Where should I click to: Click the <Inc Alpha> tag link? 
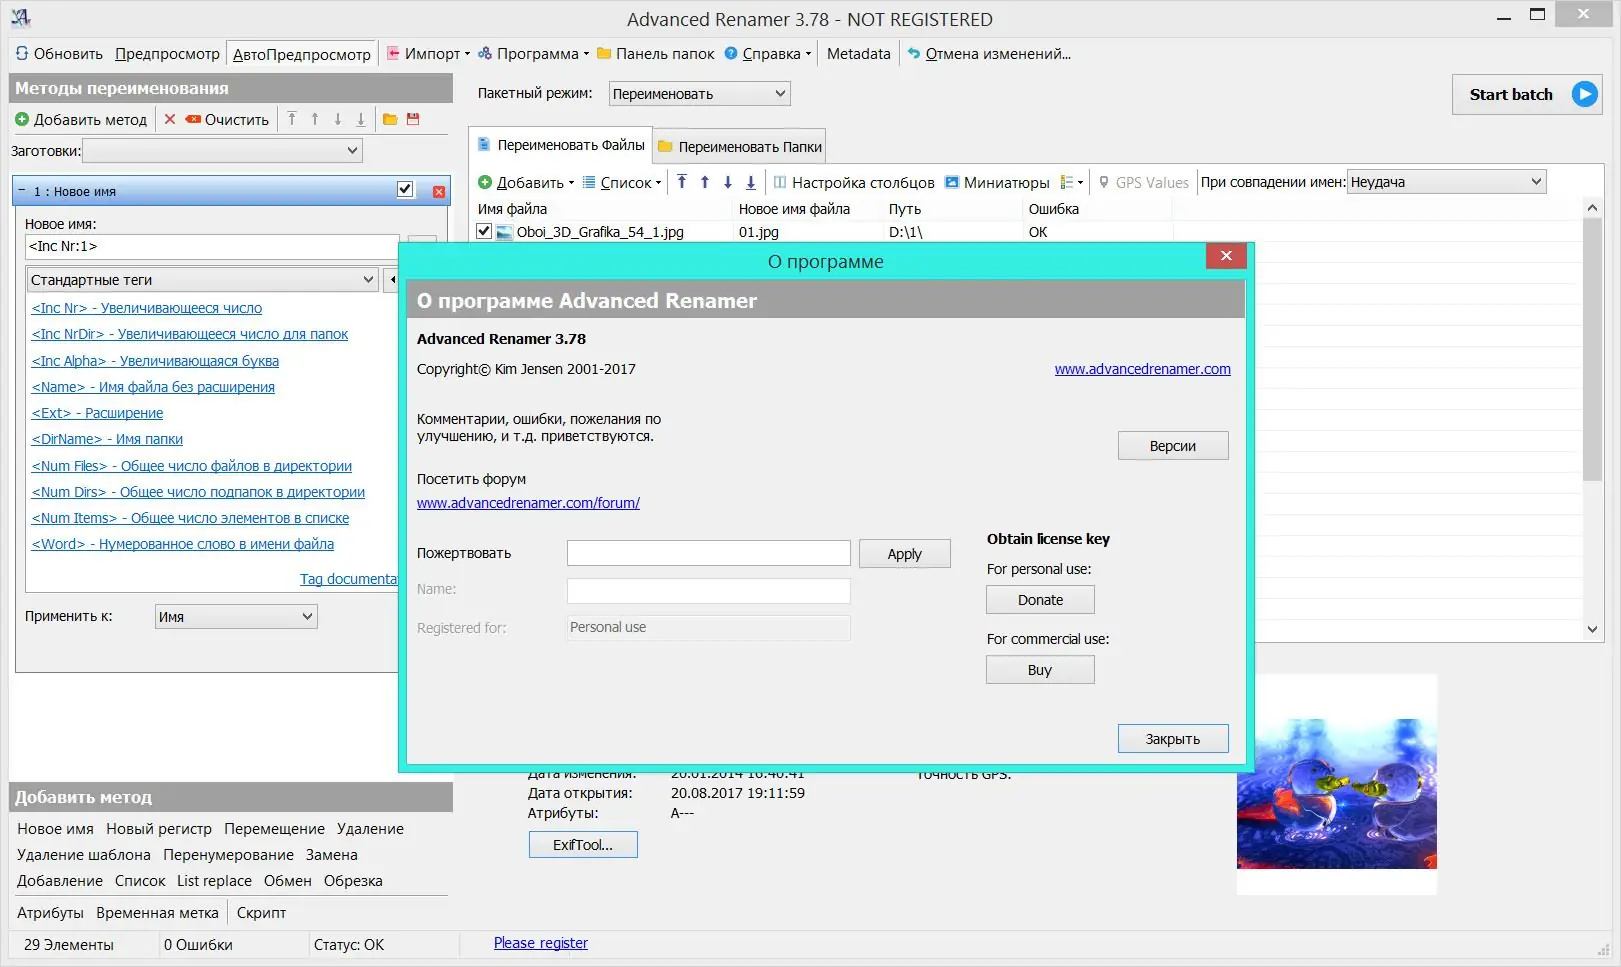pos(155,361)
